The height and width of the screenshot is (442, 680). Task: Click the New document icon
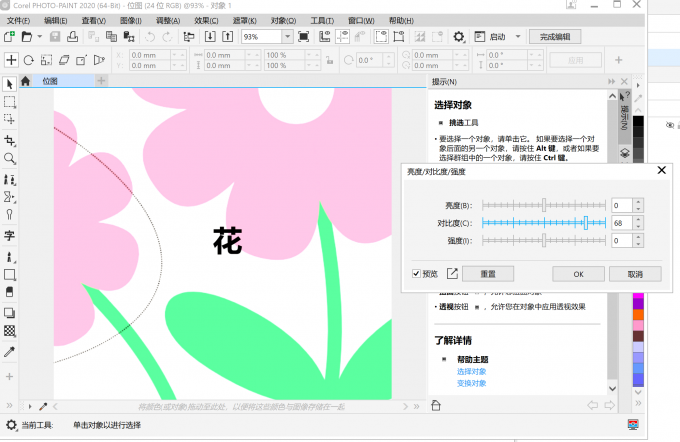[9, 37]
